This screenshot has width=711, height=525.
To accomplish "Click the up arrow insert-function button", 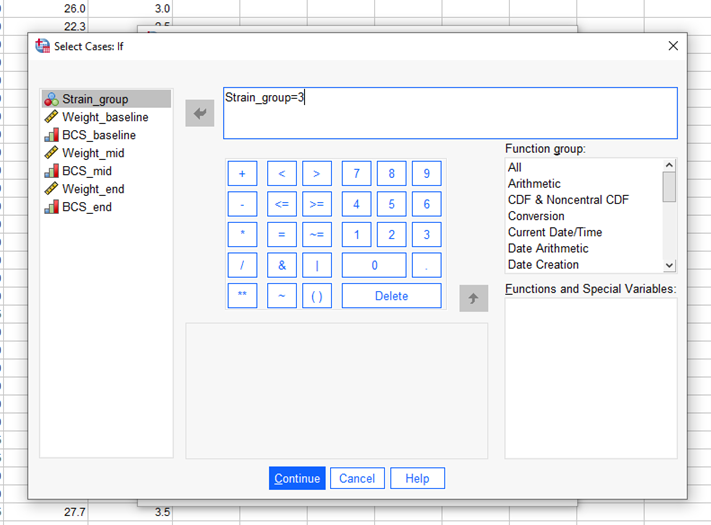I will pos(473,298).
